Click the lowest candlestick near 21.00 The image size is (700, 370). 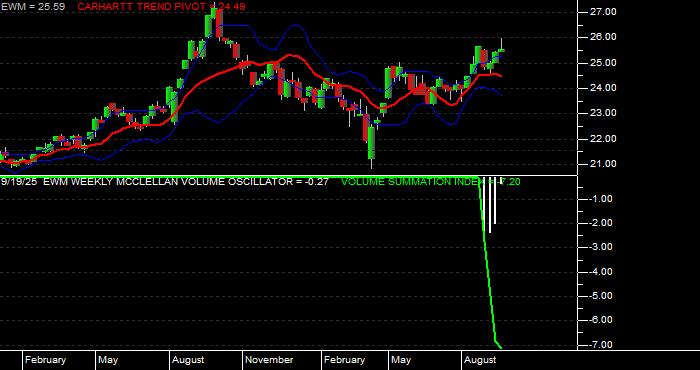pyautogui.click(x=371, y=143)
